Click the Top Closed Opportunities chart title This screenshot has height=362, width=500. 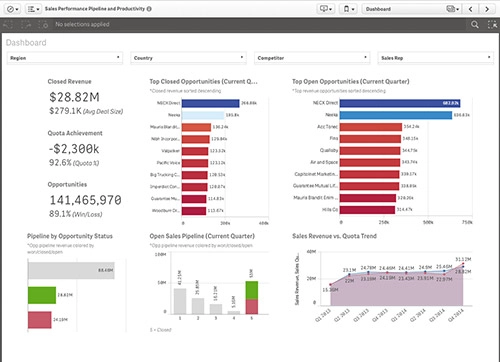click(x=203, y=81)
